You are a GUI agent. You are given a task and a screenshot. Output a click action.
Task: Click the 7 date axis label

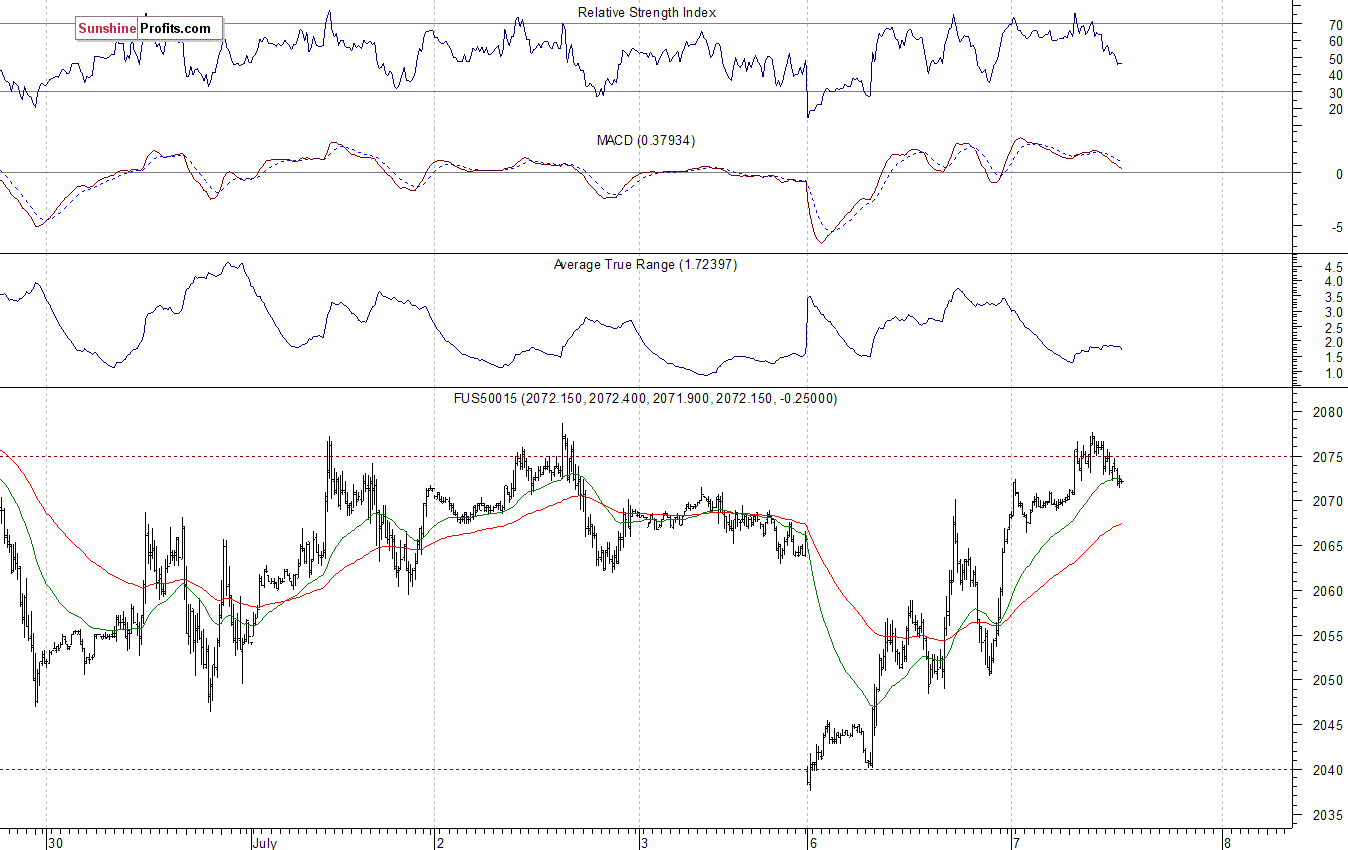pos(1017,842)
